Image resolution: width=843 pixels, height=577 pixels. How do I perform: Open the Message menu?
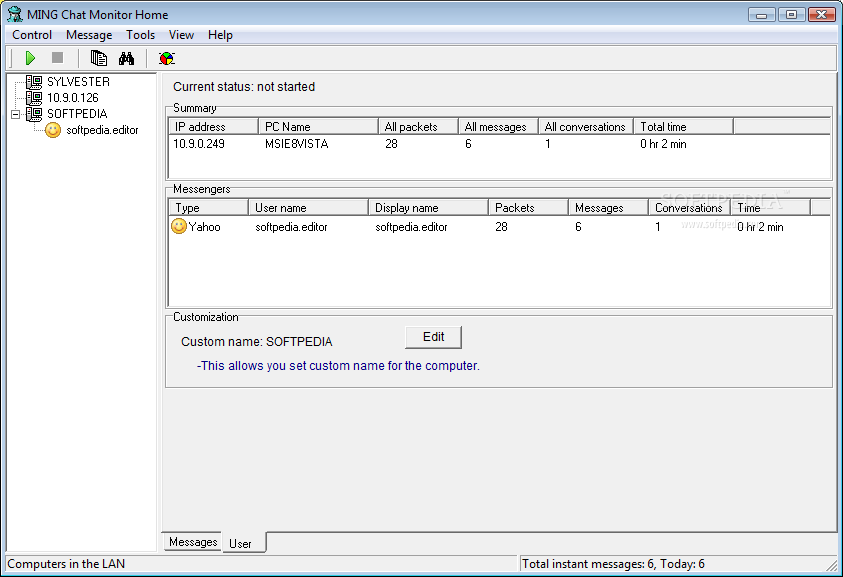click(89, 35)
